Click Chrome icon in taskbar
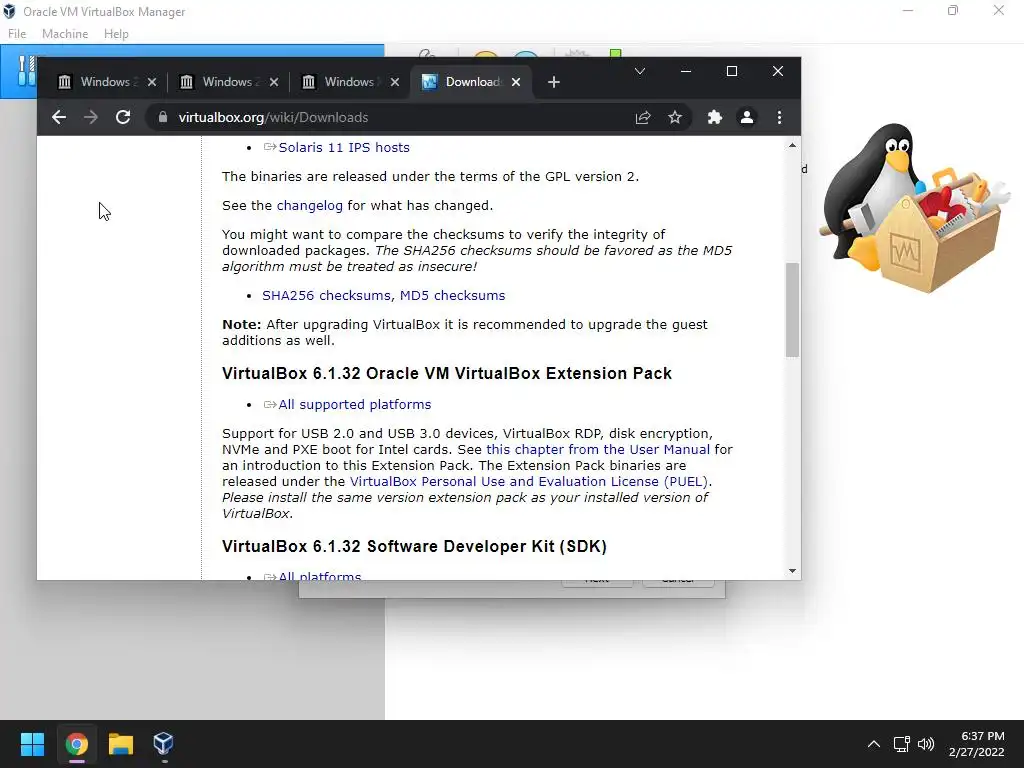1024x768 pixels. pyautogui.click(x=76, y=744)
